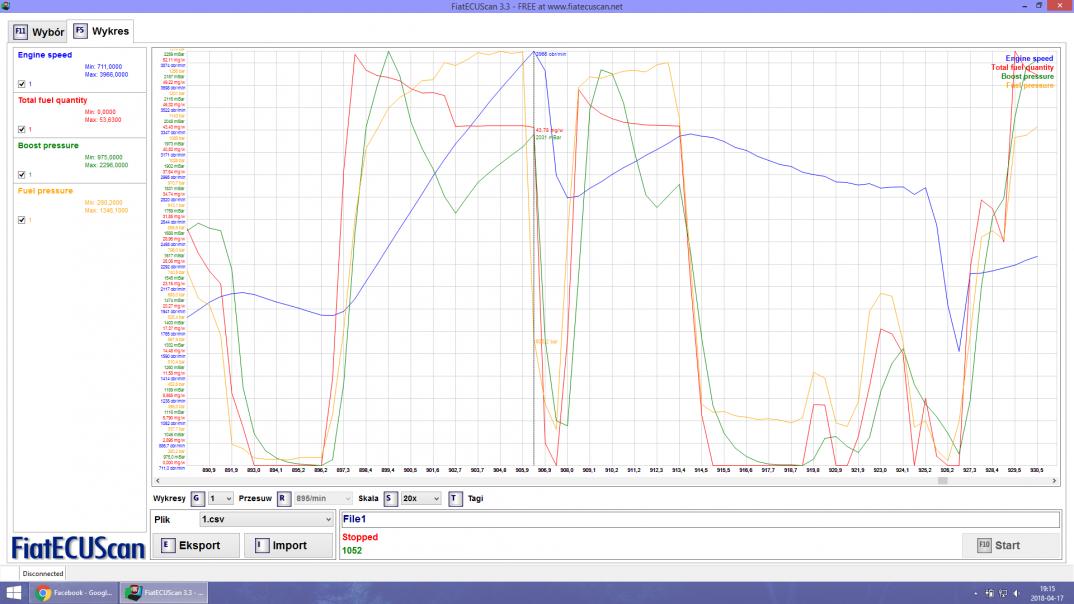Open Chrome Facebook window in taskbar

[x=73, y=592]
